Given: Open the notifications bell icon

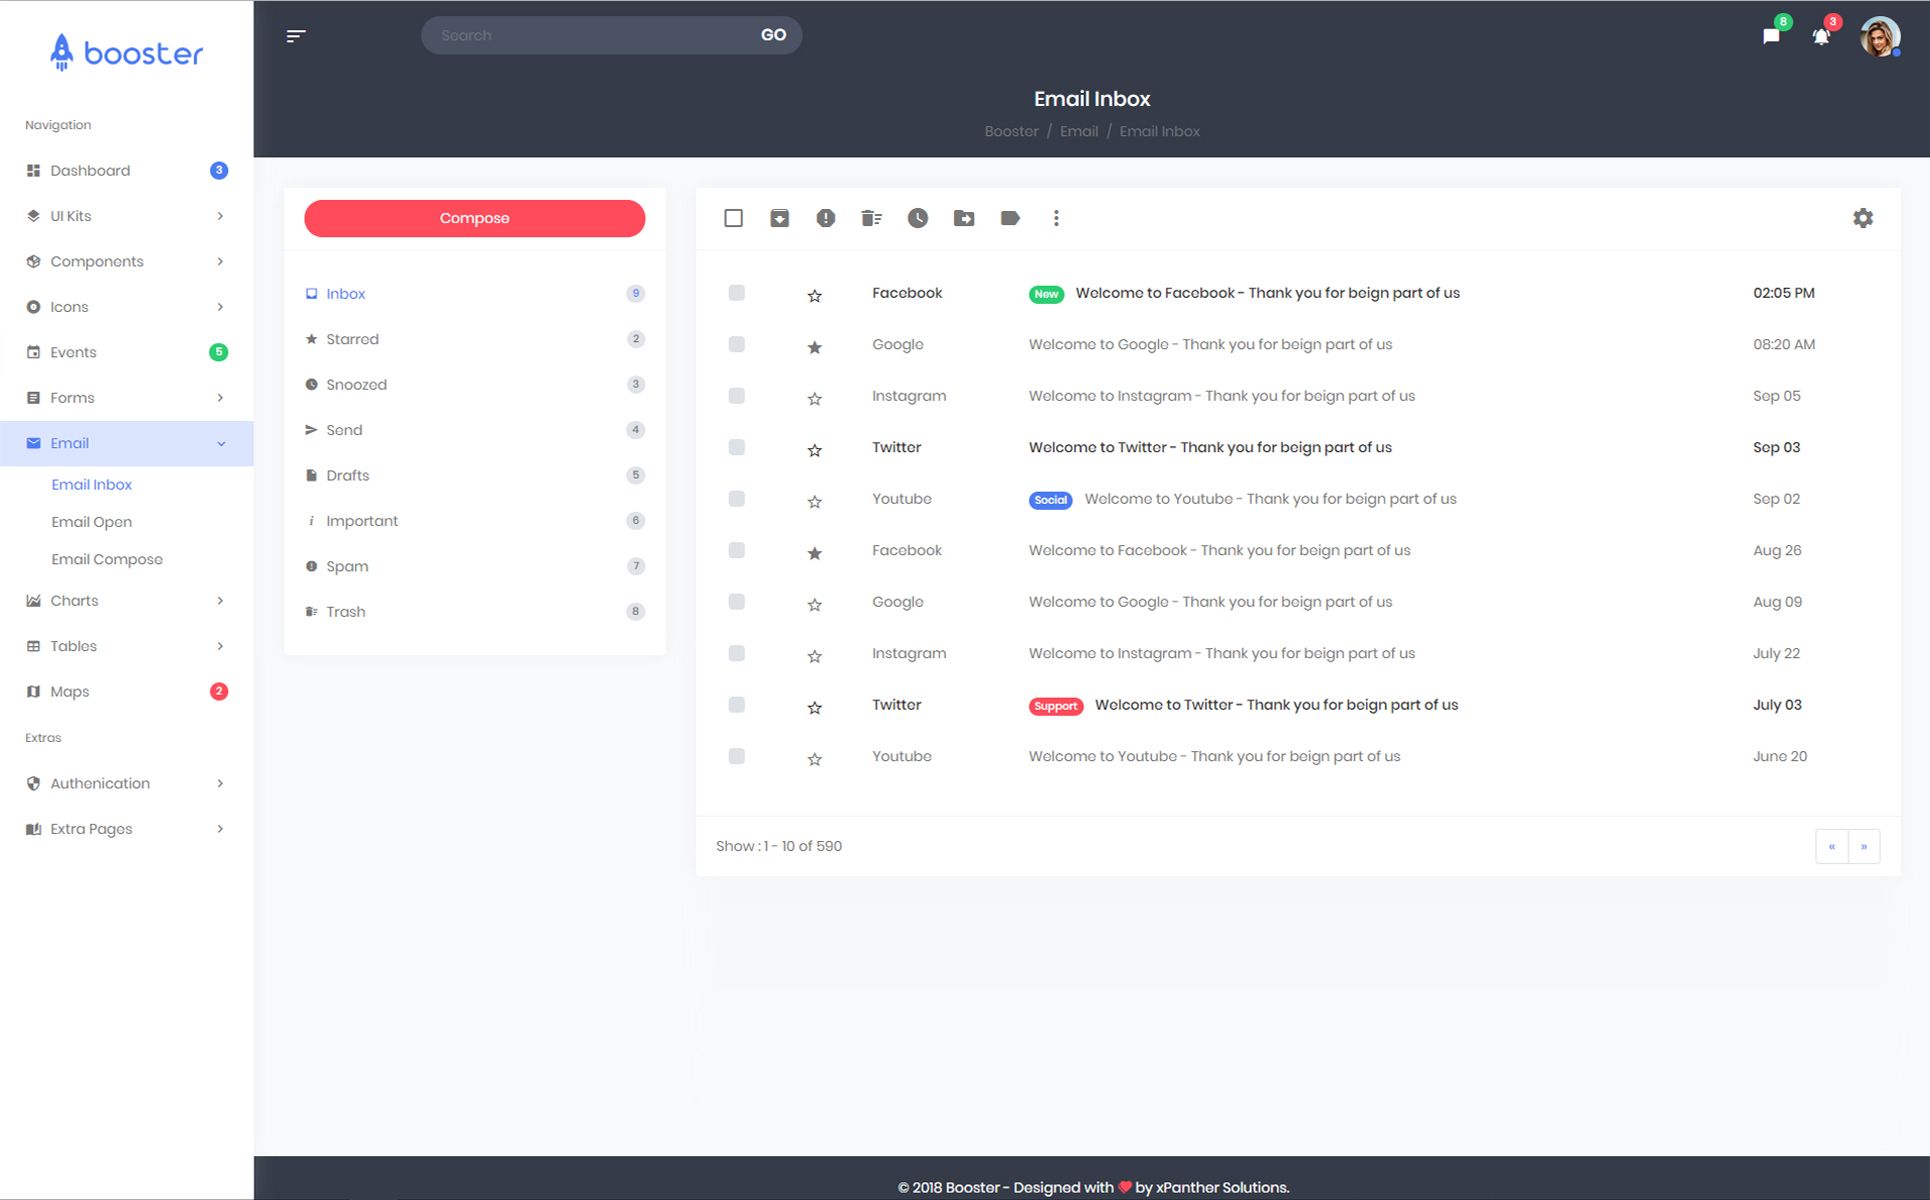Looking at the screenshot, I should (1821, 37).
